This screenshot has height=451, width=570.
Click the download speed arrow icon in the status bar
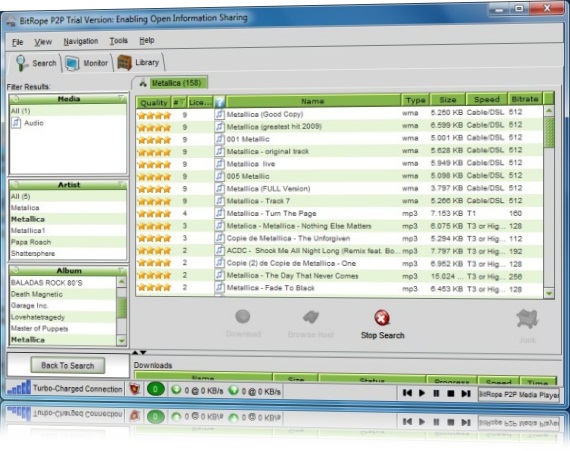176,390
